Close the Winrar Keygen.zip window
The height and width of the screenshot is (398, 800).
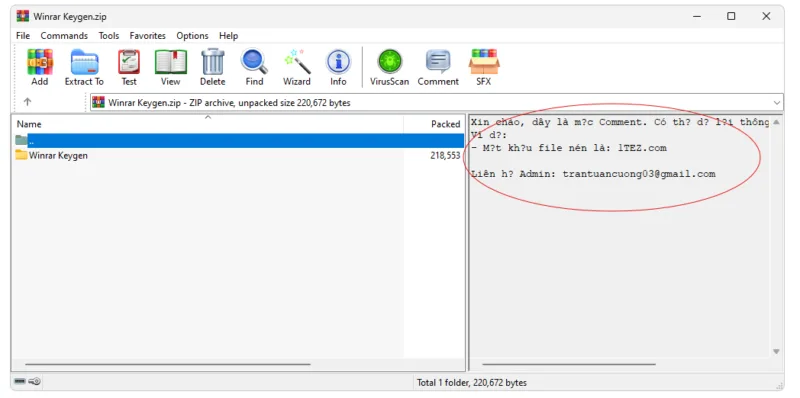tap(766, 16)
